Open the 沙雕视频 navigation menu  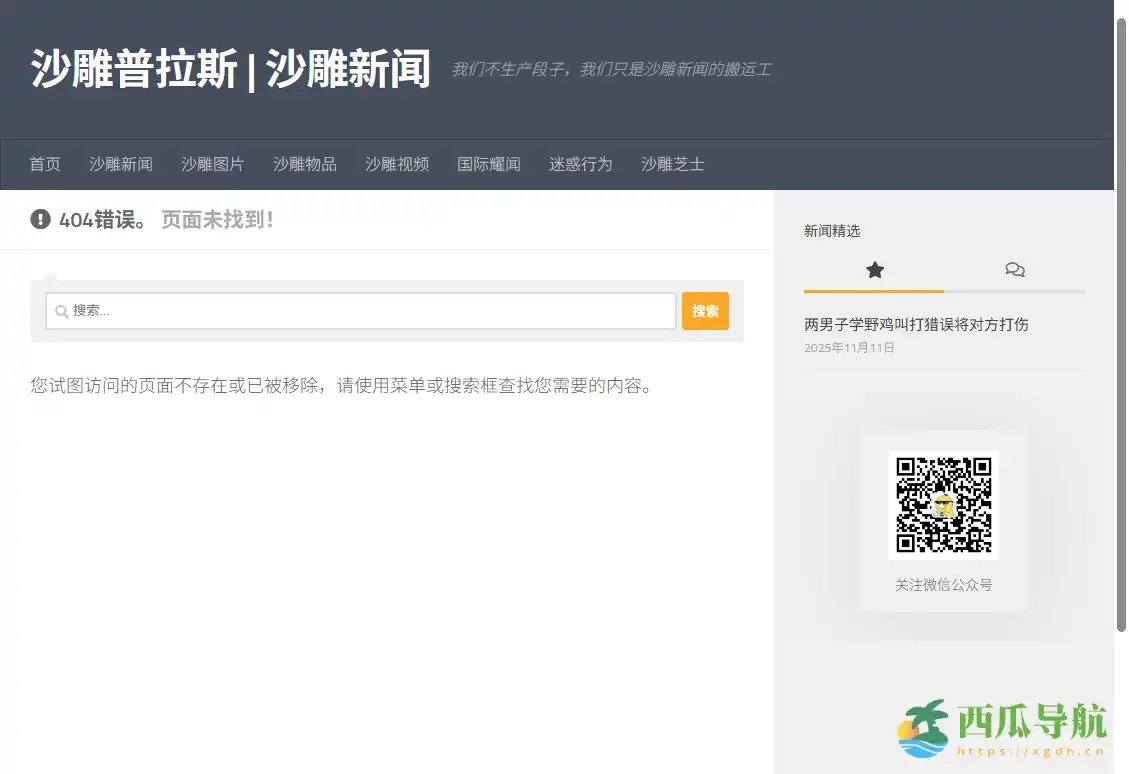pos(396,164)
